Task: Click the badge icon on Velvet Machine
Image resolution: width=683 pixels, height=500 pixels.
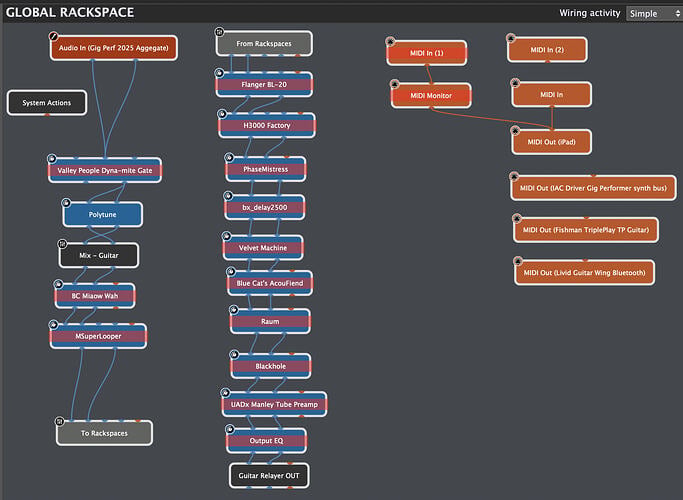Action: pos(226,236)
